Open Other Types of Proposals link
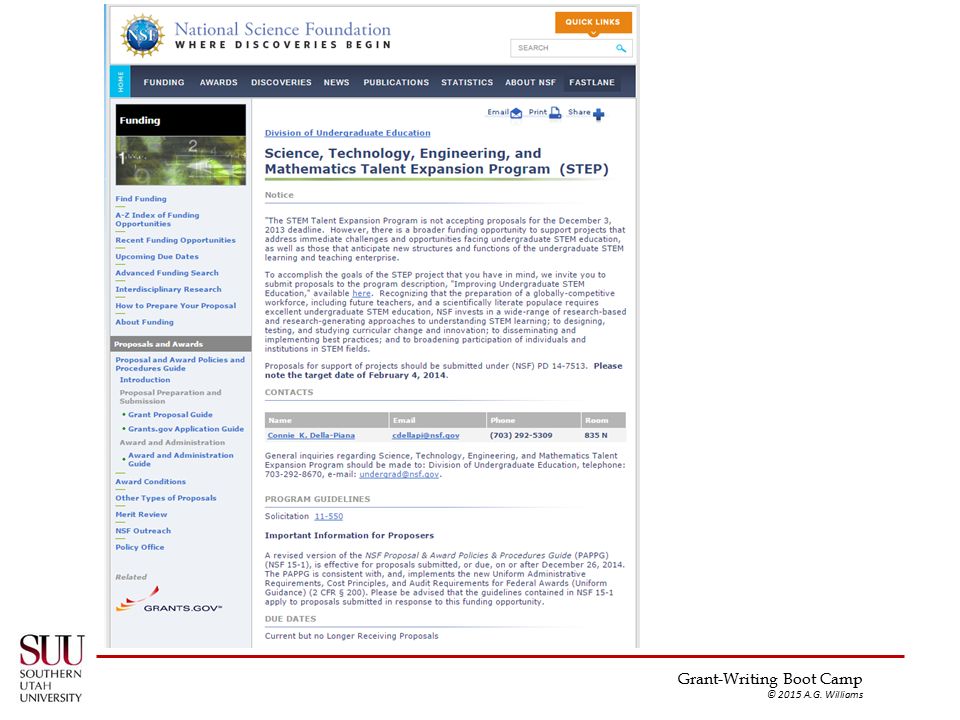Screen dimensions: 960x720 (166, 498)
